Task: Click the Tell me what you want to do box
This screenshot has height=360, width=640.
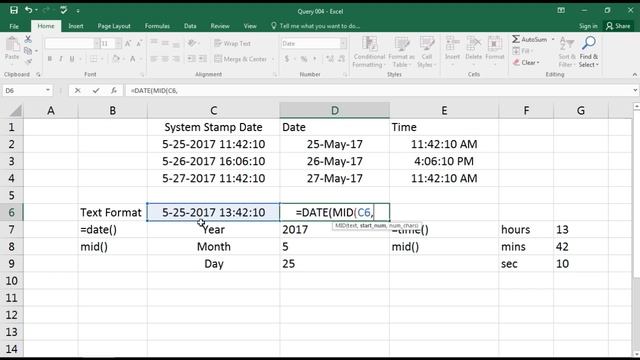Action: 315,26
